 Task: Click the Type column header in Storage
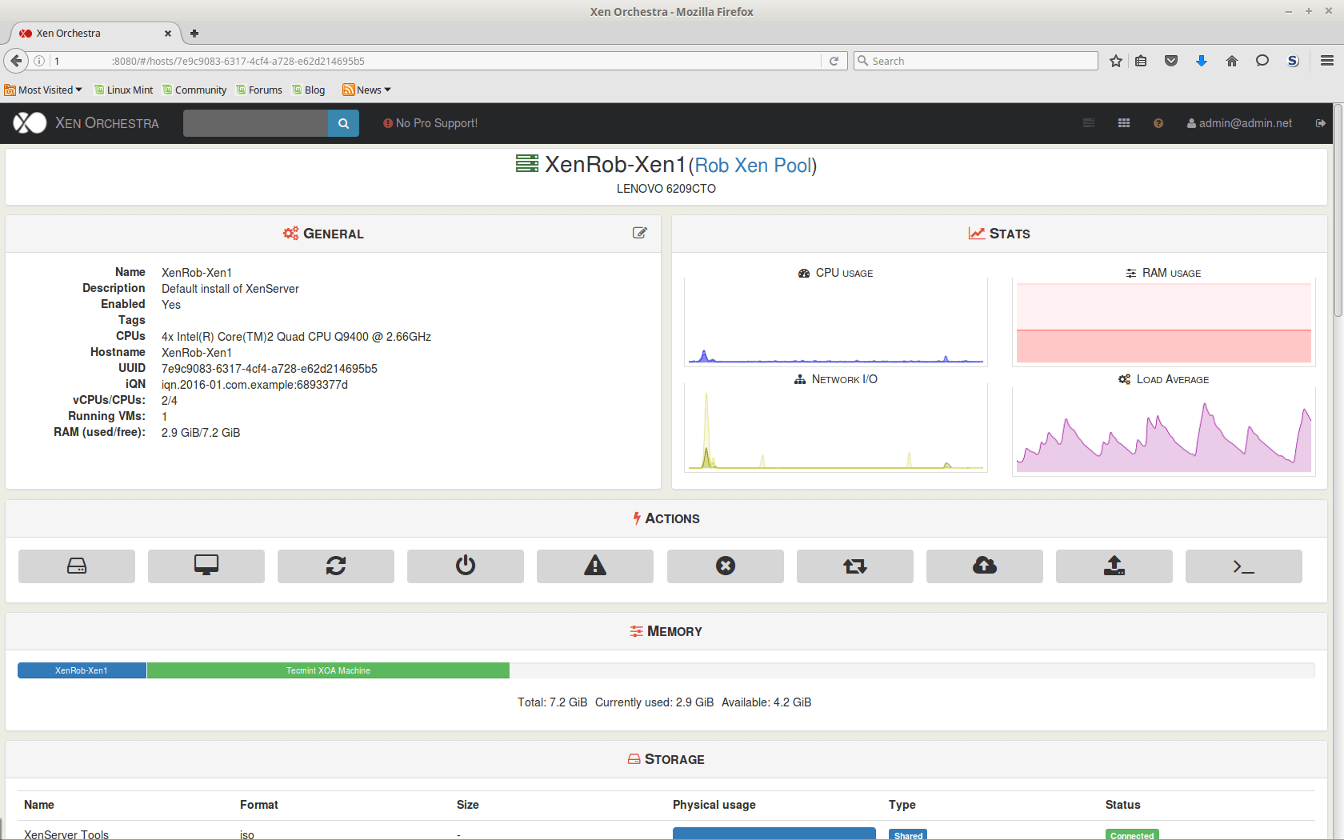coord(902,804)
